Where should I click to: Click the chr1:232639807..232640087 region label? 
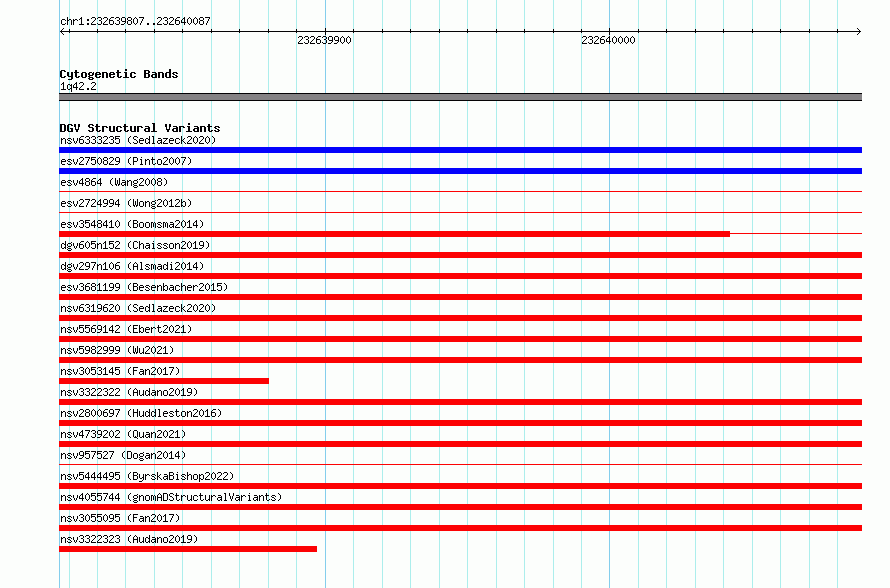click(135, 21)
